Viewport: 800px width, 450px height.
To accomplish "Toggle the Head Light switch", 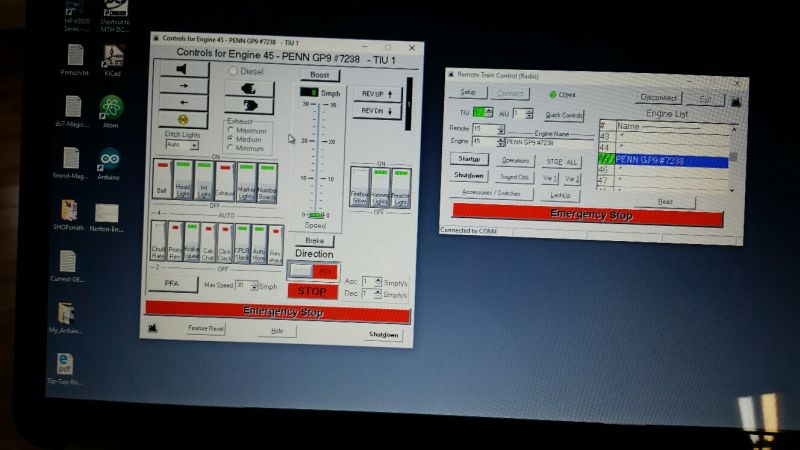I will [x=183, y=179].
